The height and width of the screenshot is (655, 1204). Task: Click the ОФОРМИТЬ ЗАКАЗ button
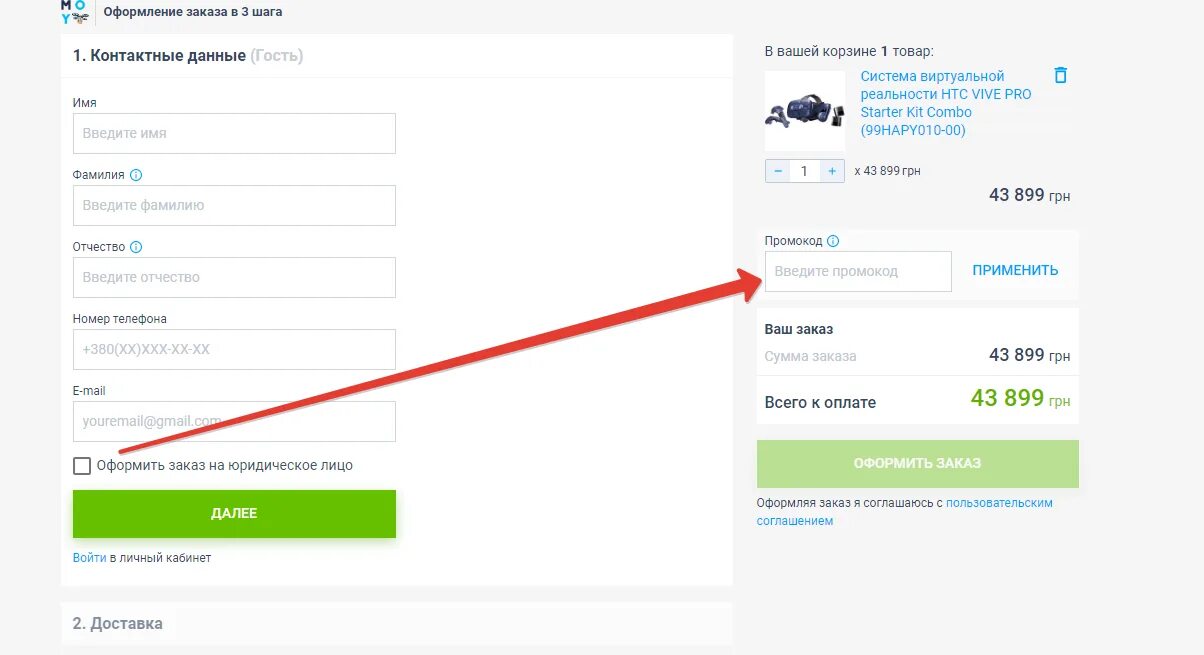pyautogui.click(x=918, y=464)
